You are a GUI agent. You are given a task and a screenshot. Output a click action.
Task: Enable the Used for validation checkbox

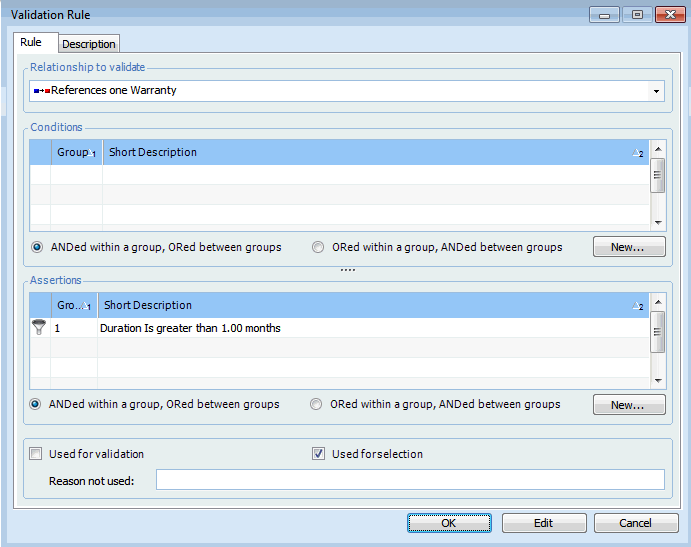(x=37, y=454)
